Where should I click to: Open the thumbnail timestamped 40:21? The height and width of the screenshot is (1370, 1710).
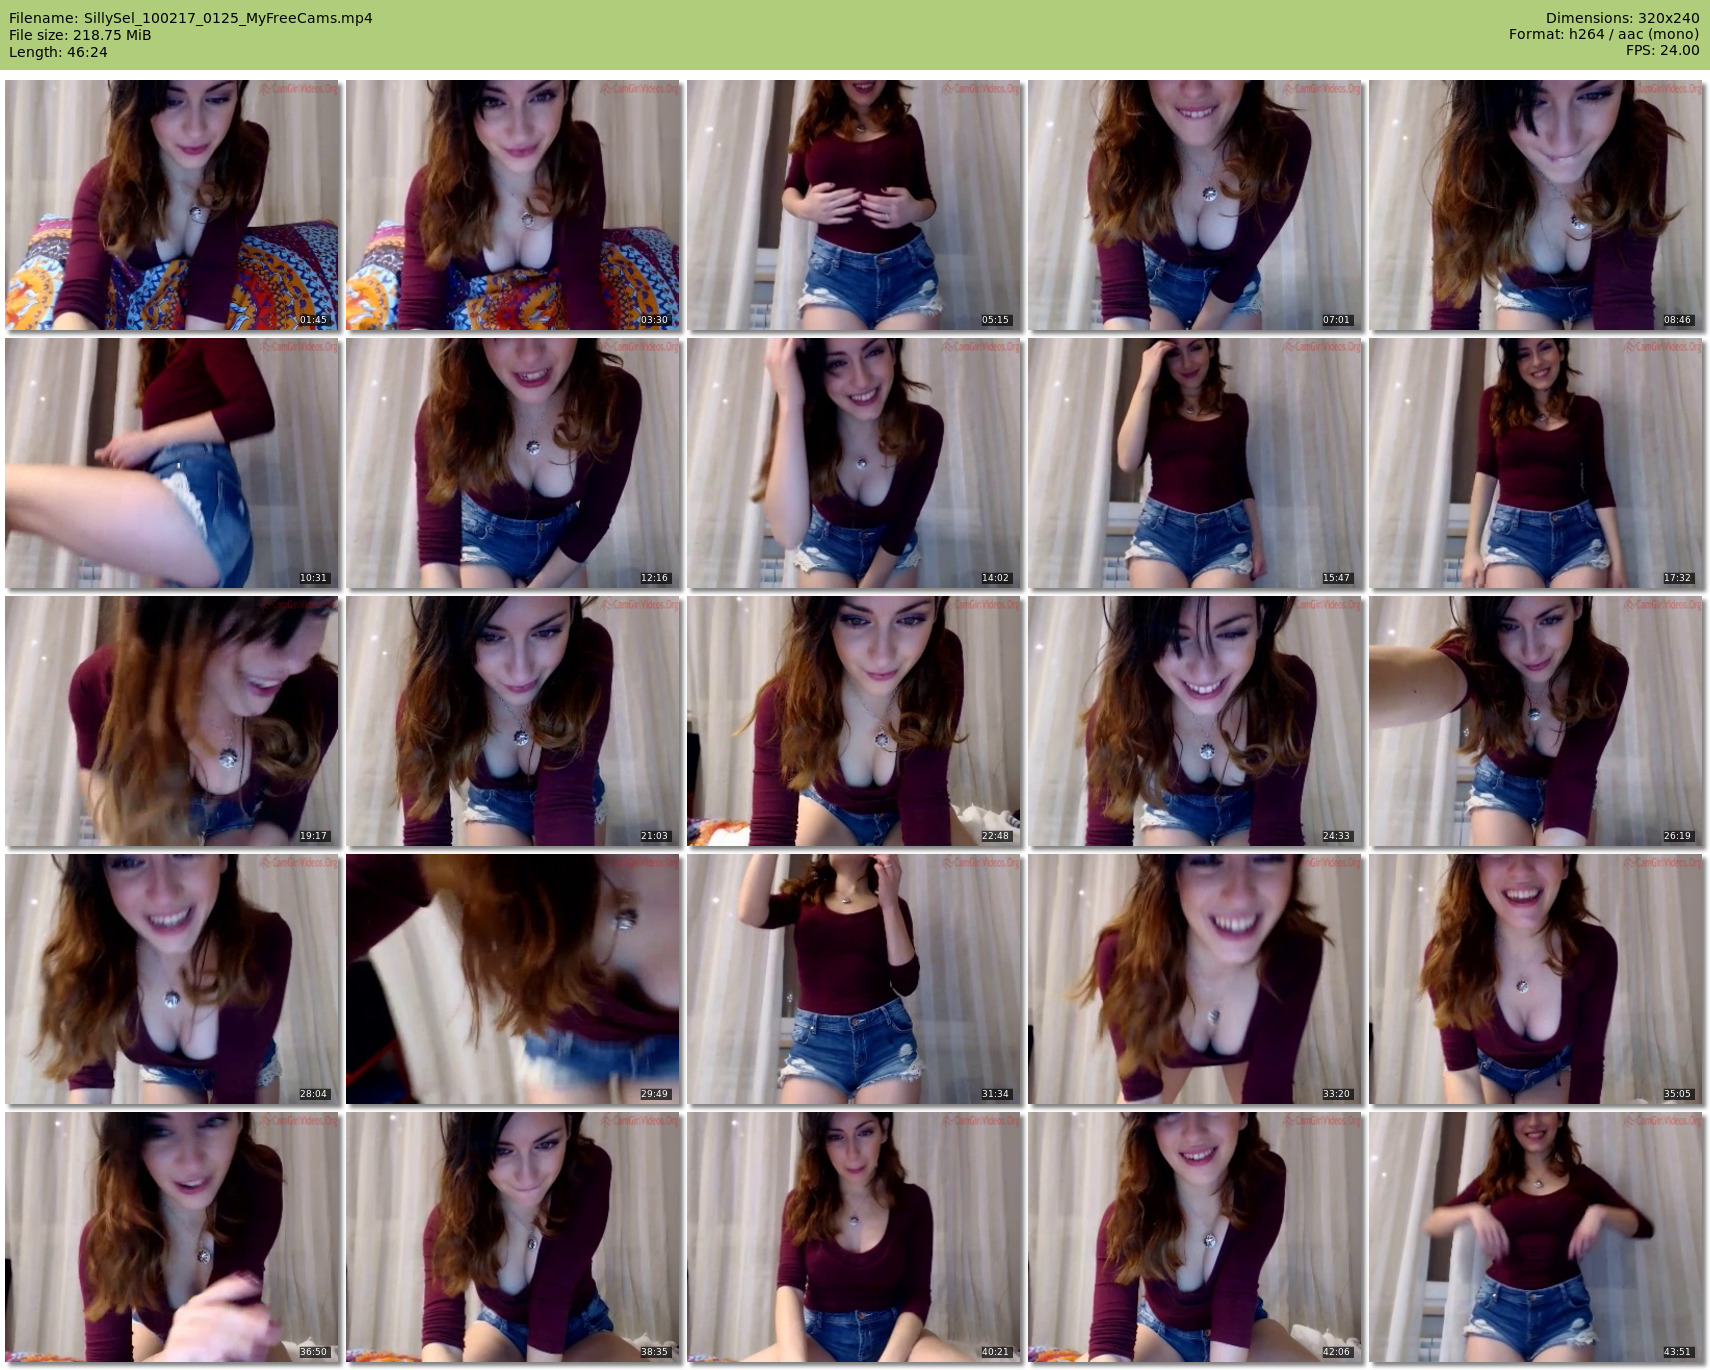(x=854, y=1237)
